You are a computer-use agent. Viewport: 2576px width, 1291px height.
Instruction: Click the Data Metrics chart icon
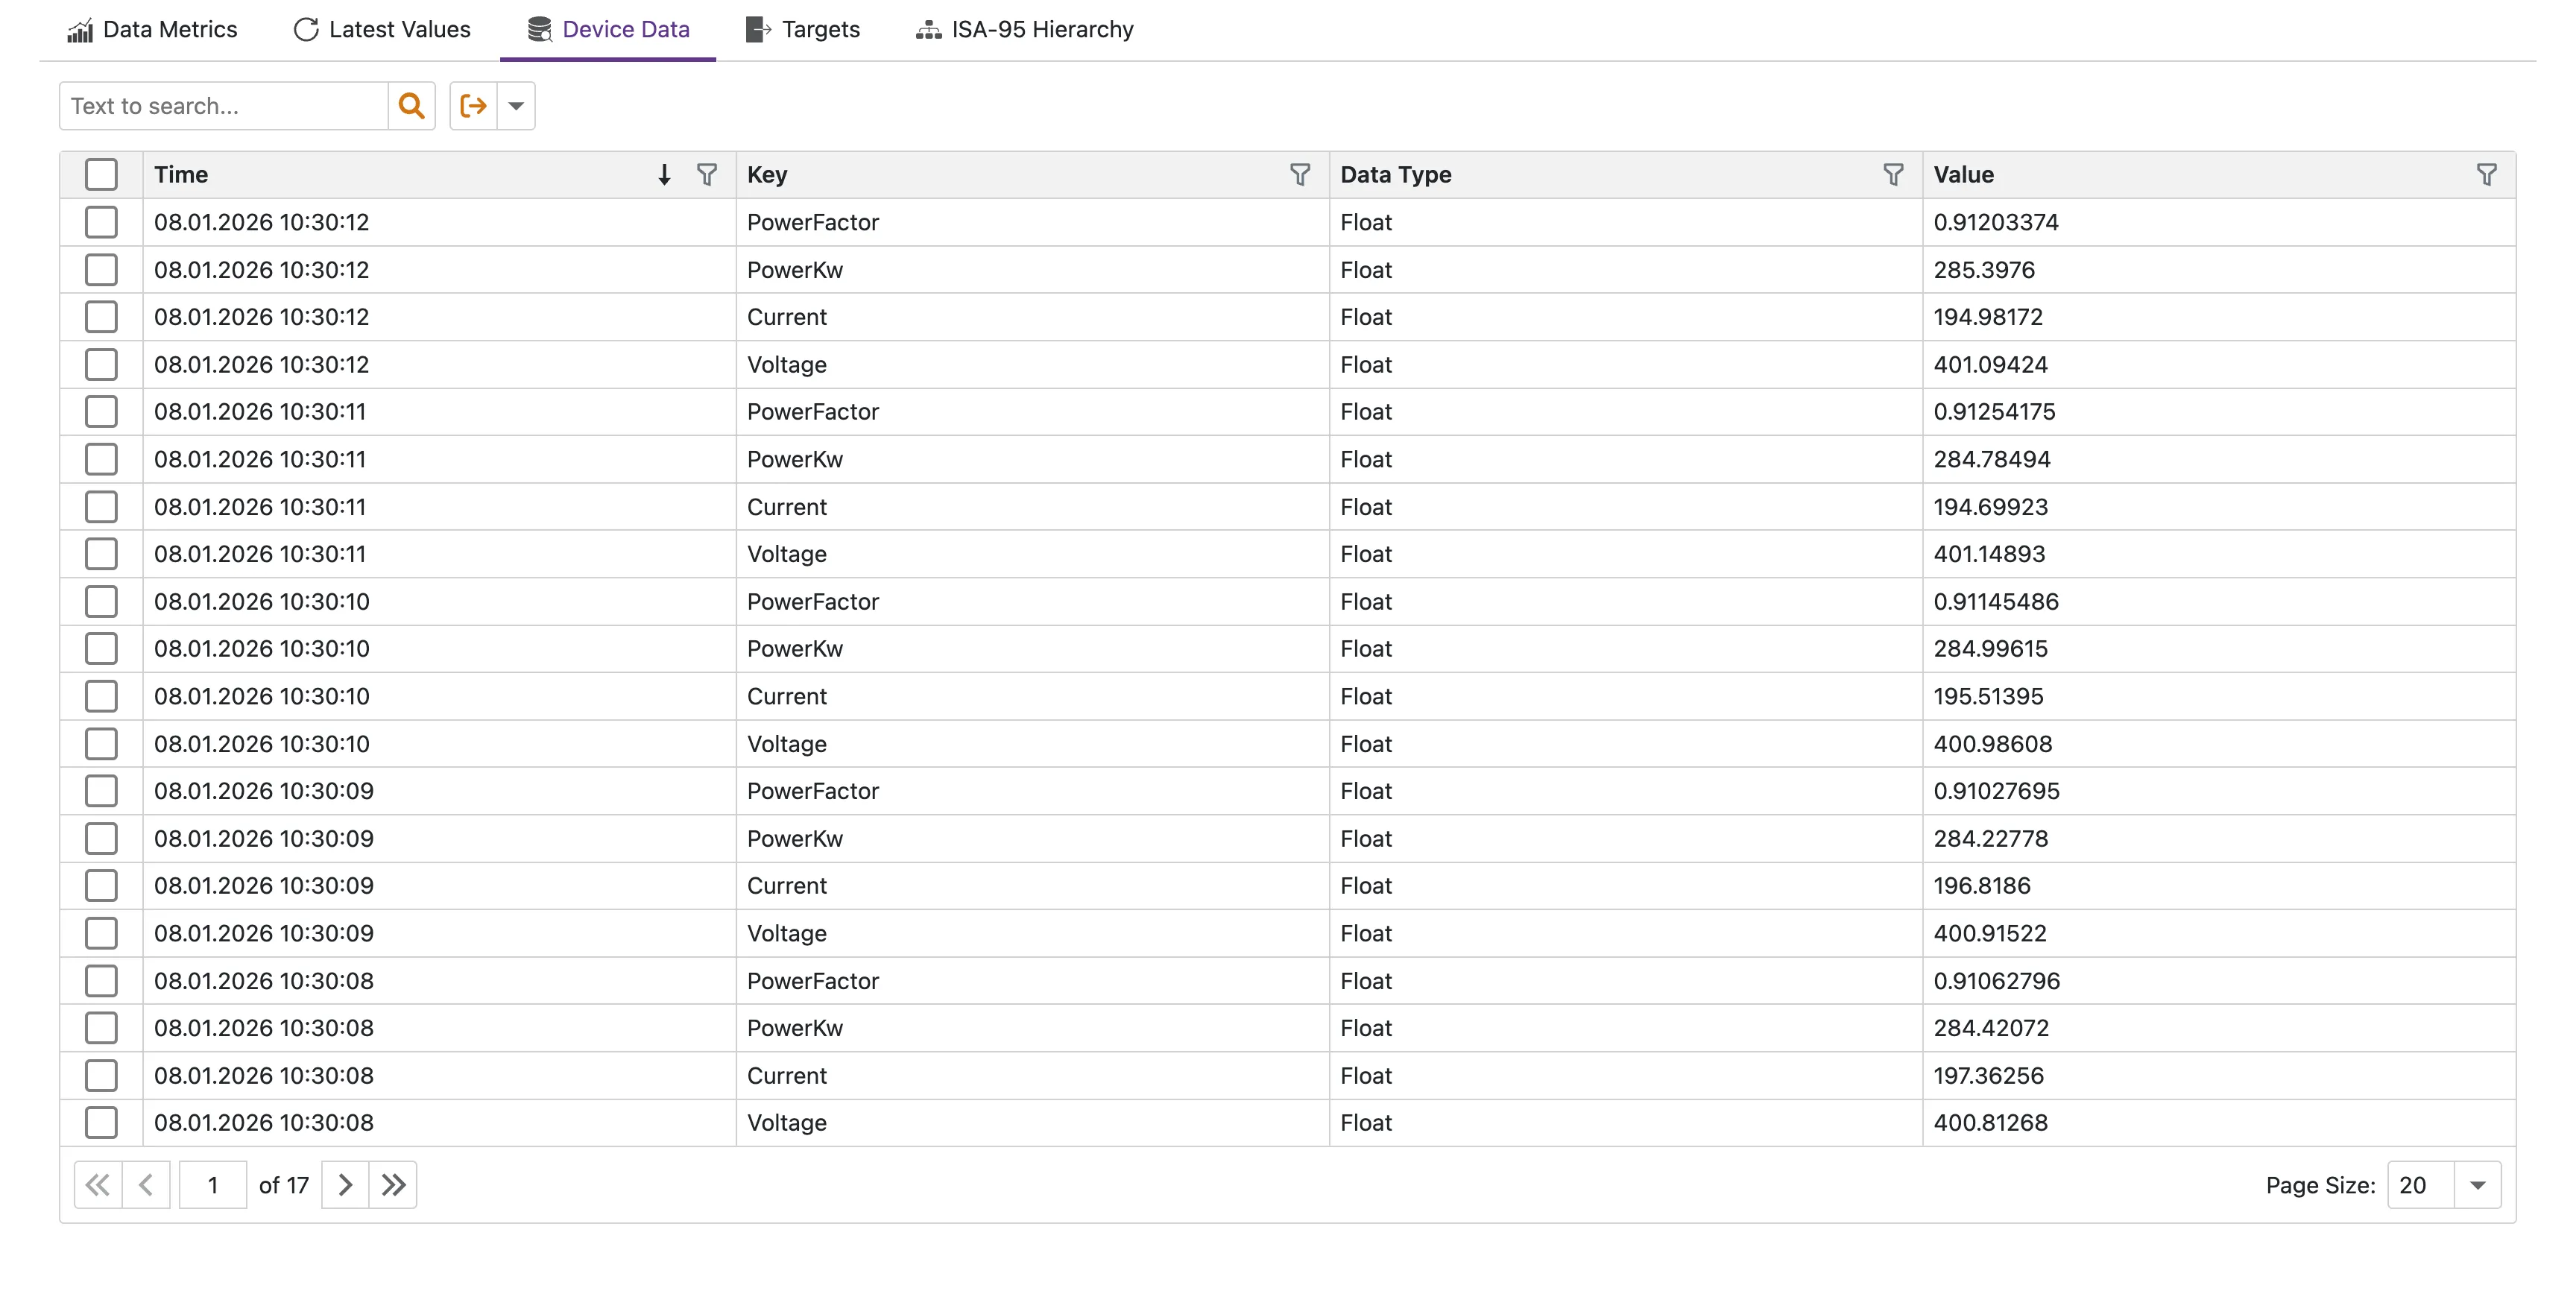pyautogui.click(x=81, y=29)
